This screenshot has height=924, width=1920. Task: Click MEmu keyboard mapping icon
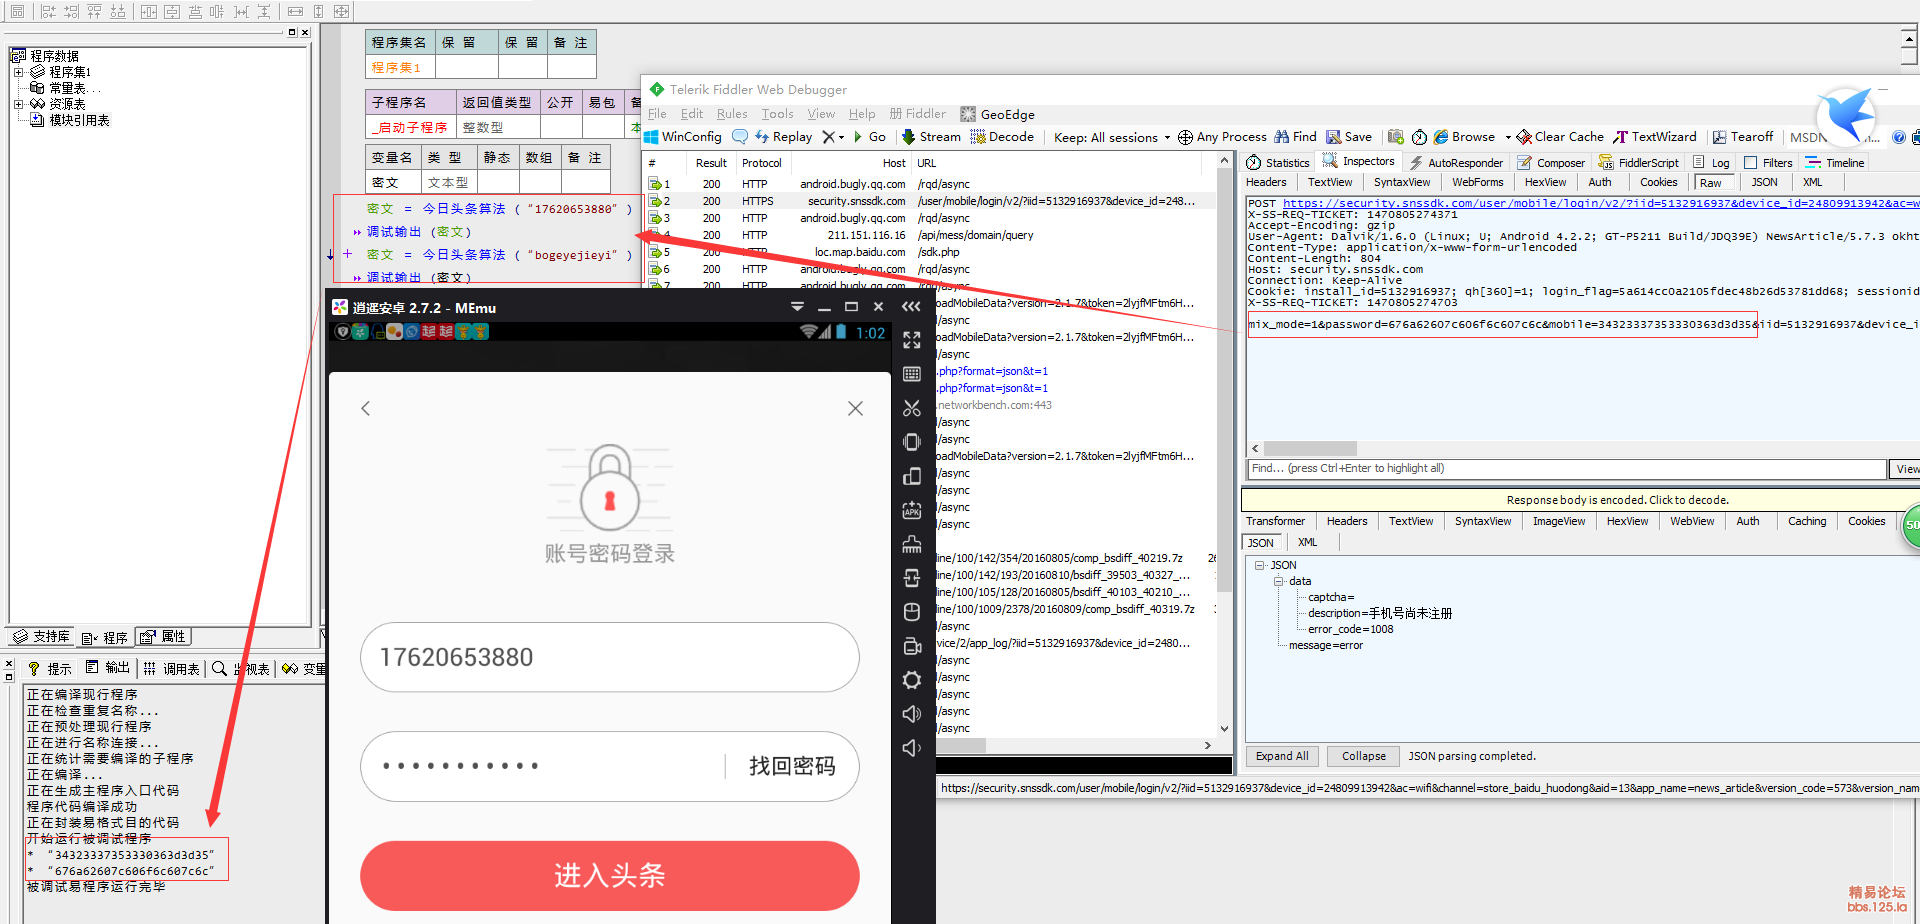[x=911, y=374]
